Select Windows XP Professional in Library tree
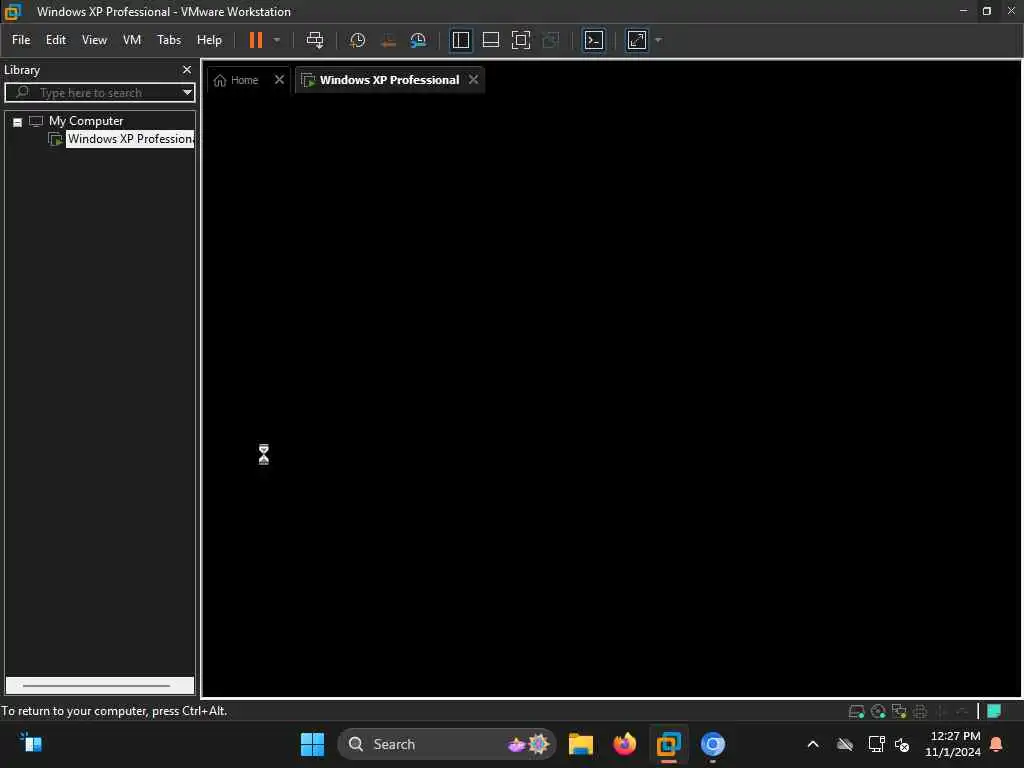The image size is (1024, 768). click(130, 139)
